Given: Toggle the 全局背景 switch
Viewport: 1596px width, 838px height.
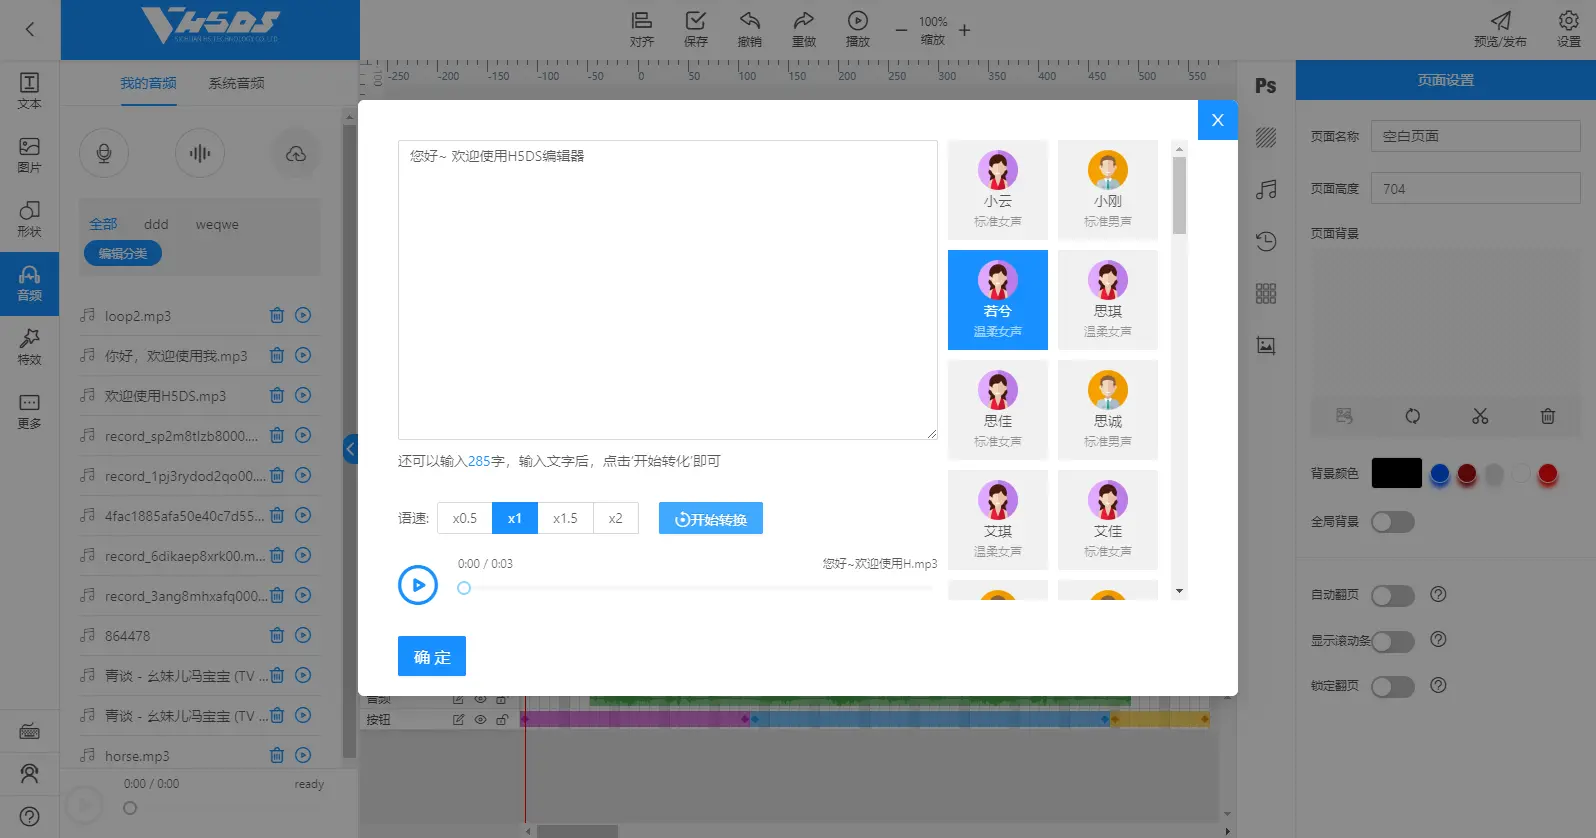Looking at the screenshot, I should [x=1392, y=522].
